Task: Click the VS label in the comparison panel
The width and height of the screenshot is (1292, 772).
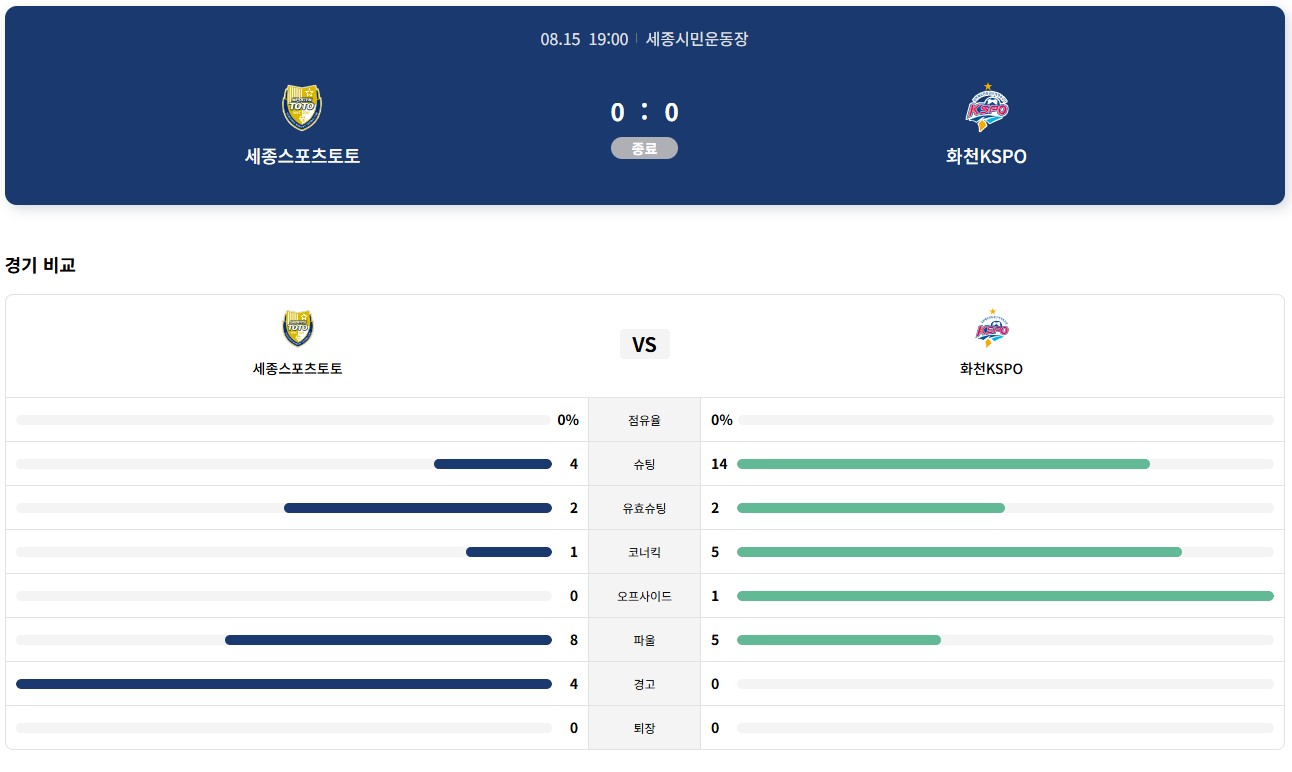Action: click(x=644, y=344)
